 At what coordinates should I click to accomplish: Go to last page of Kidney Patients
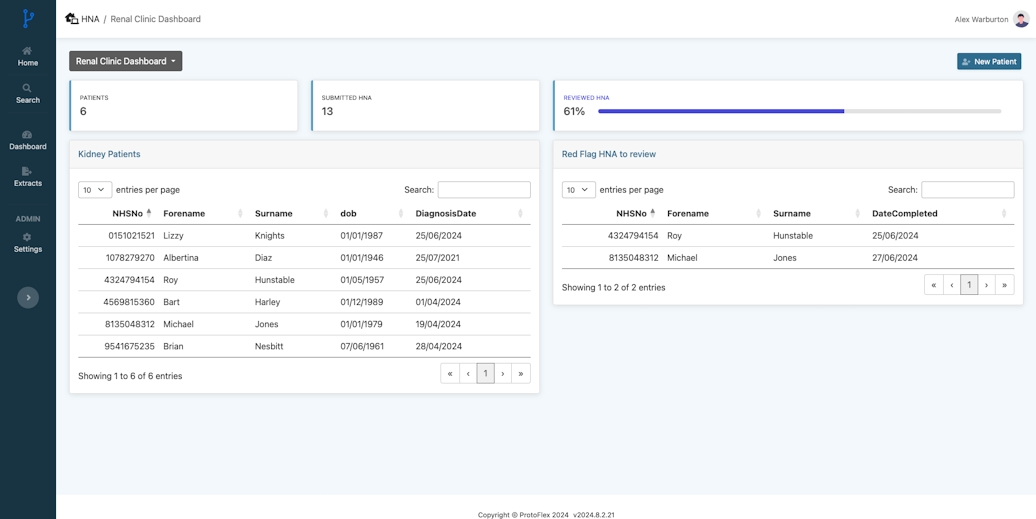(x=521, y=374)
